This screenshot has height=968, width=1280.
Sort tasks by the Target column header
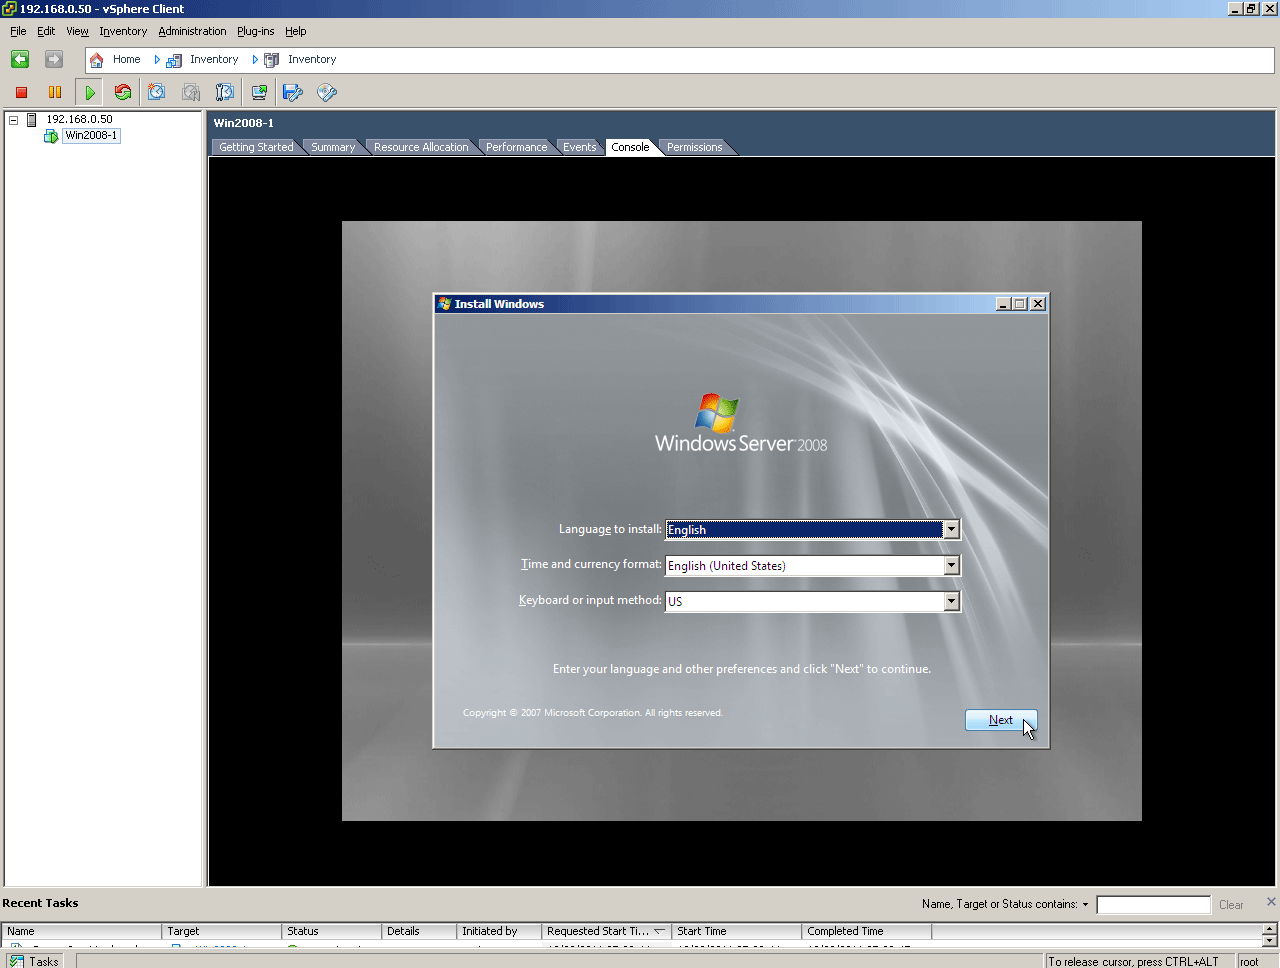[221, 931]
